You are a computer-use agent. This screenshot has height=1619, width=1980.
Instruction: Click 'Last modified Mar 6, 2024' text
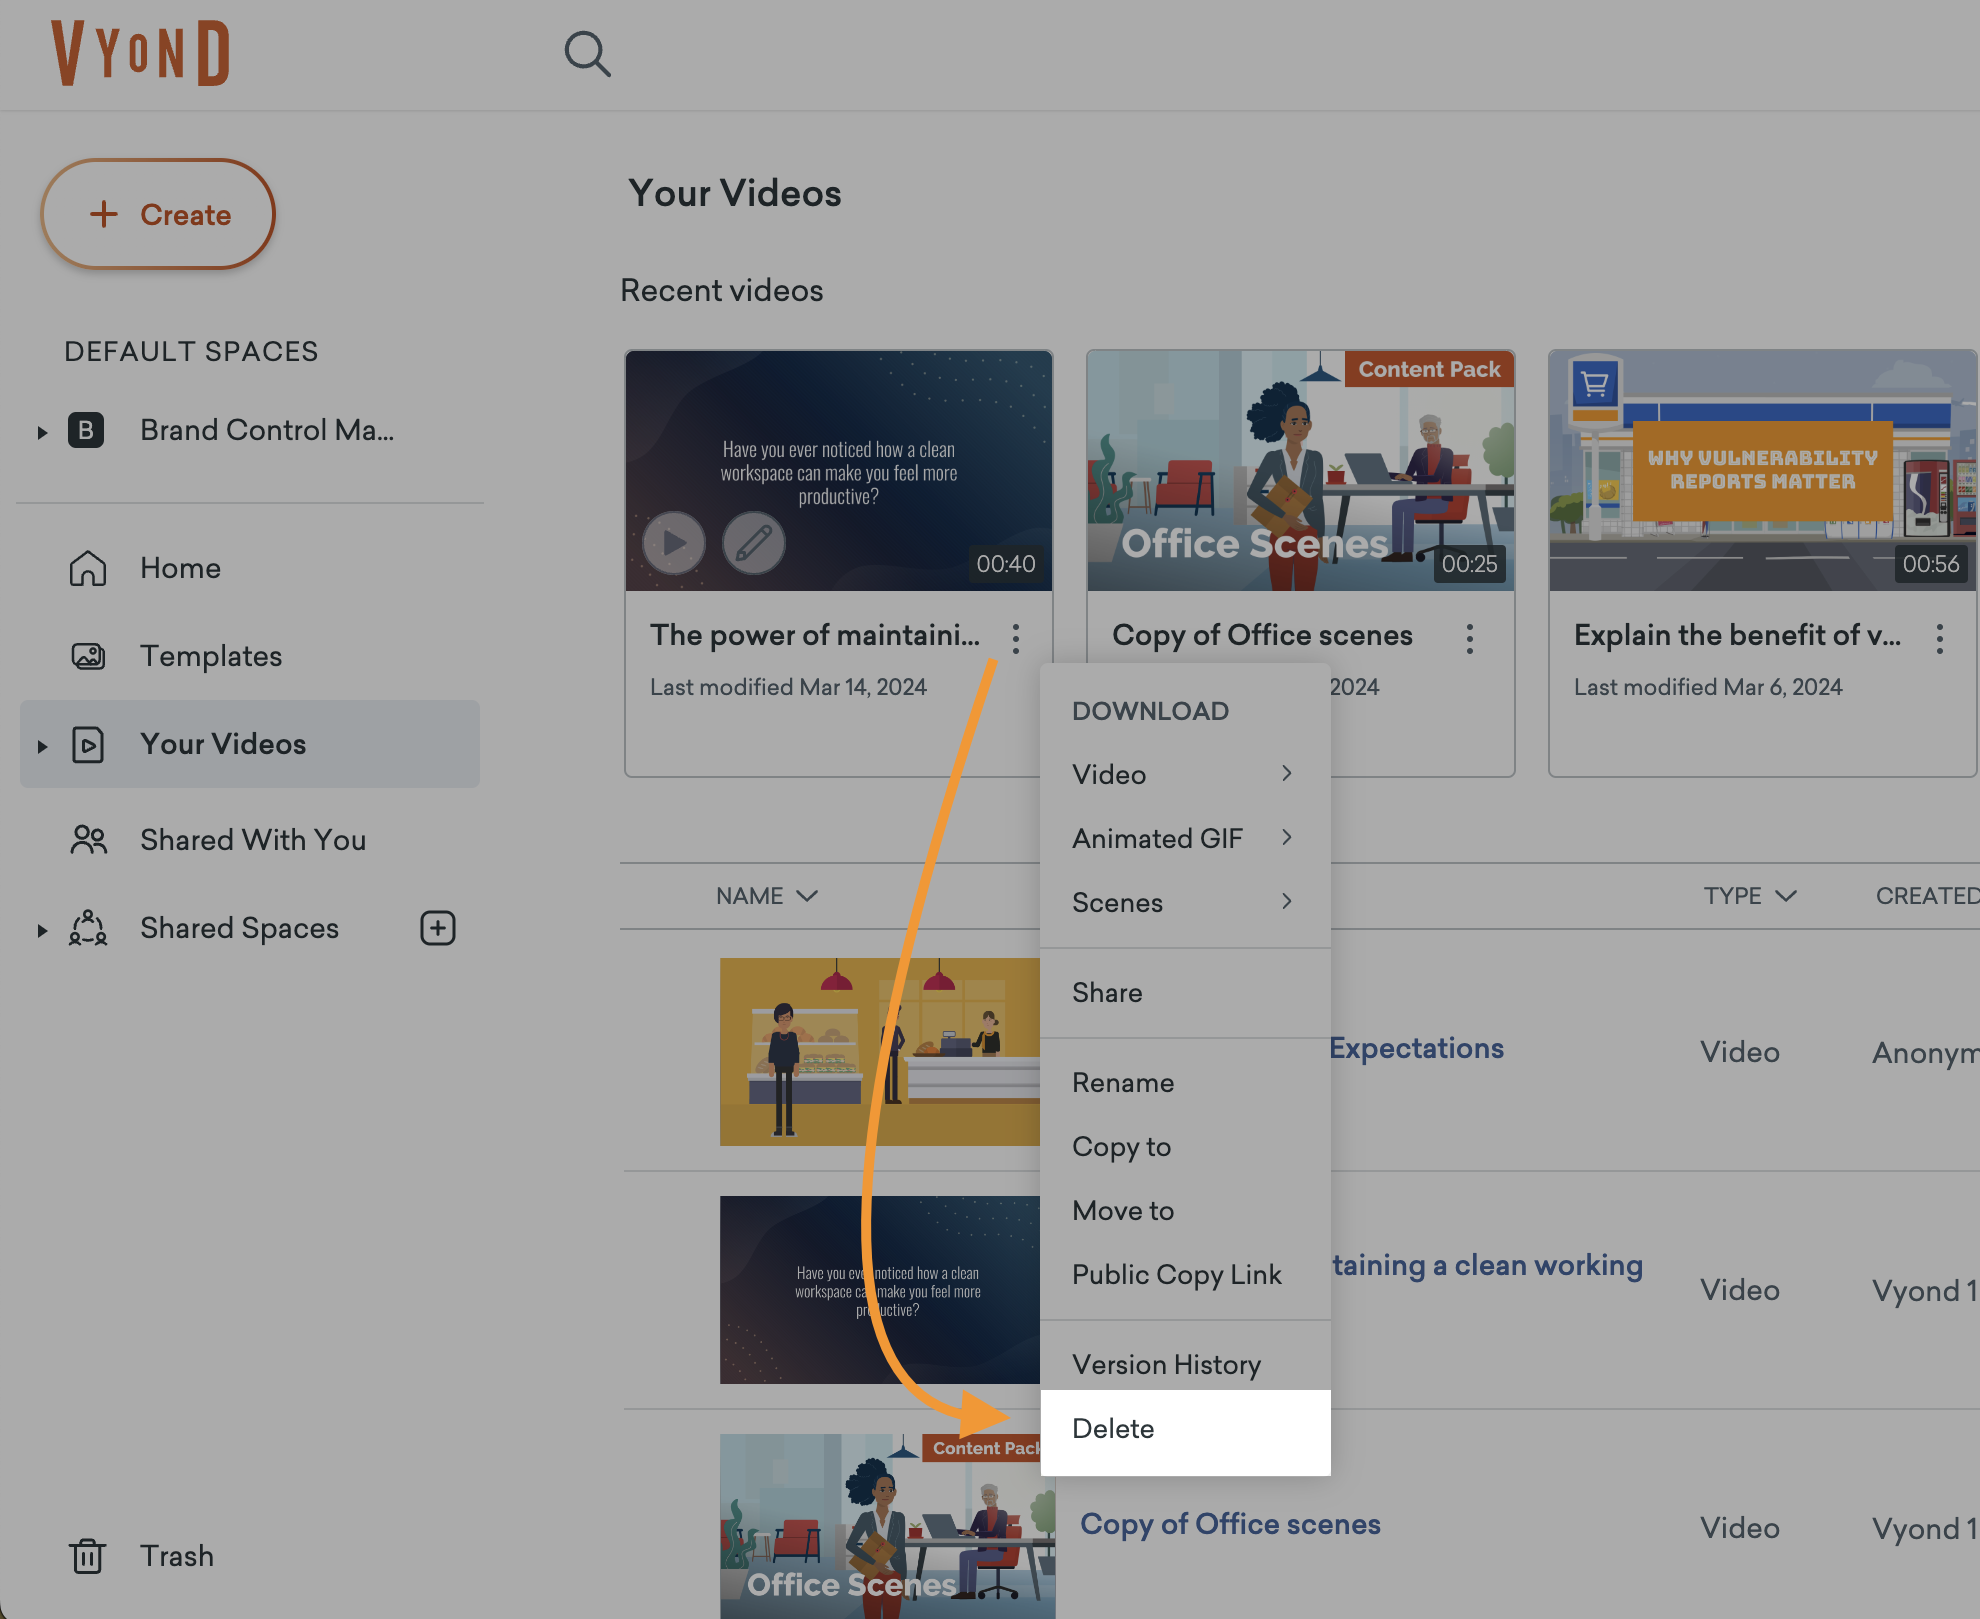point(1708,687)
